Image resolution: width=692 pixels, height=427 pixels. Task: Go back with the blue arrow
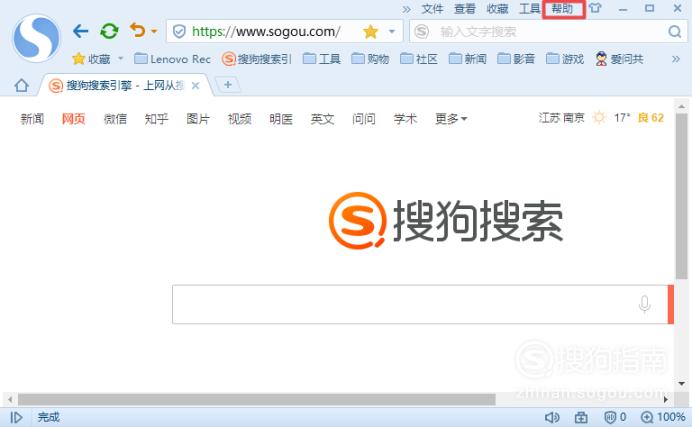tap(80, 31)
